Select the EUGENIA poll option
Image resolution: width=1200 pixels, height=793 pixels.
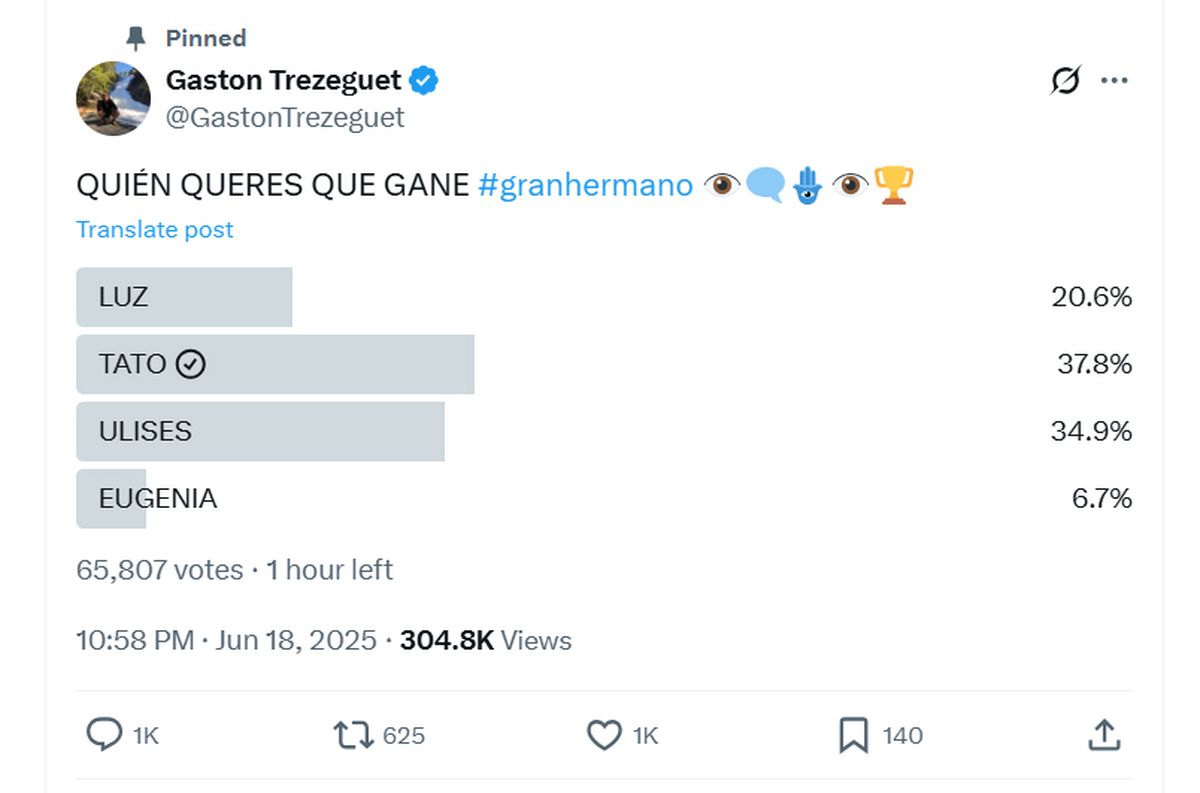(x=604, y=498)
